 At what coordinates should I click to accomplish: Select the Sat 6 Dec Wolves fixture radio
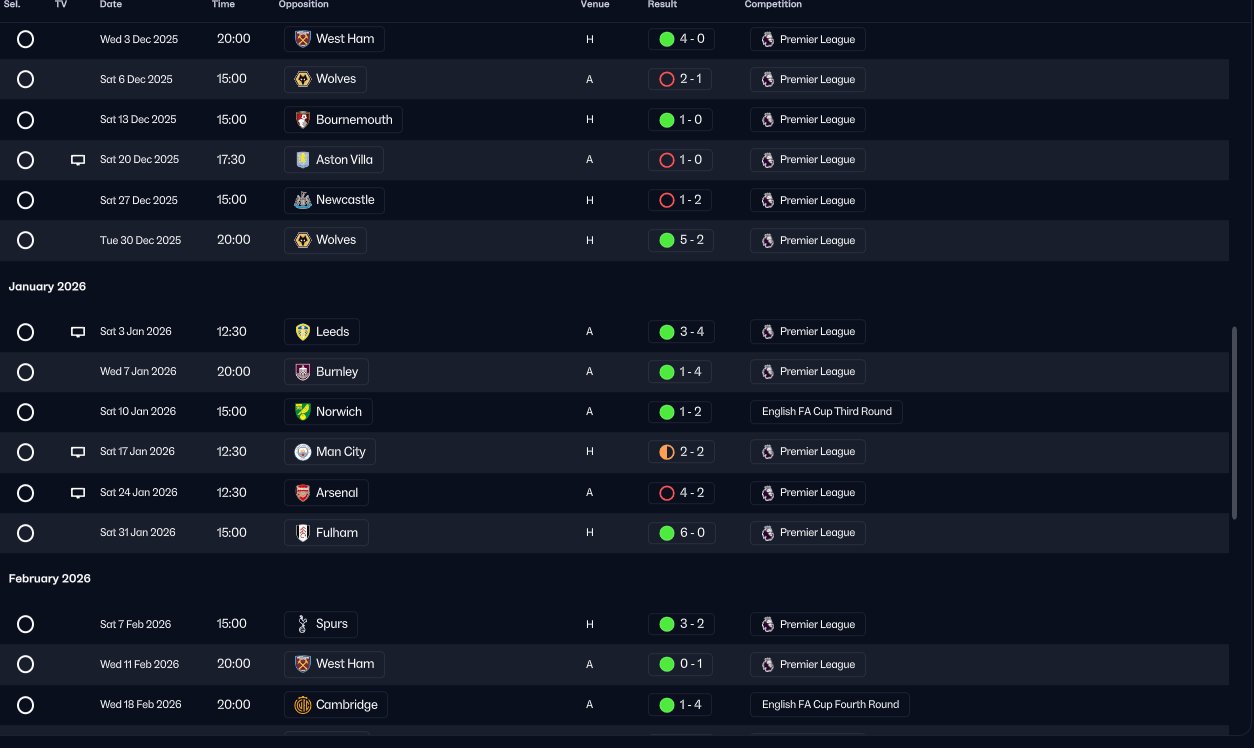(x=26, y=80)
